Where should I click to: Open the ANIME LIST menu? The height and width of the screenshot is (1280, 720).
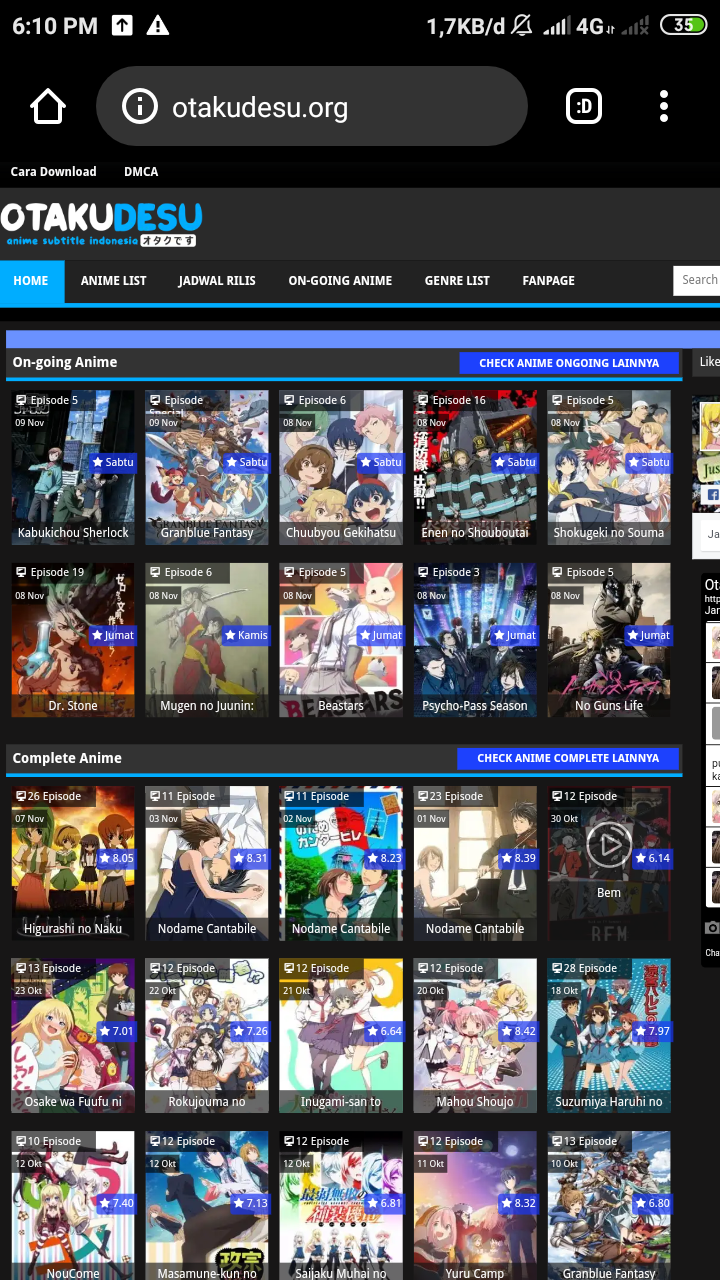114,281
